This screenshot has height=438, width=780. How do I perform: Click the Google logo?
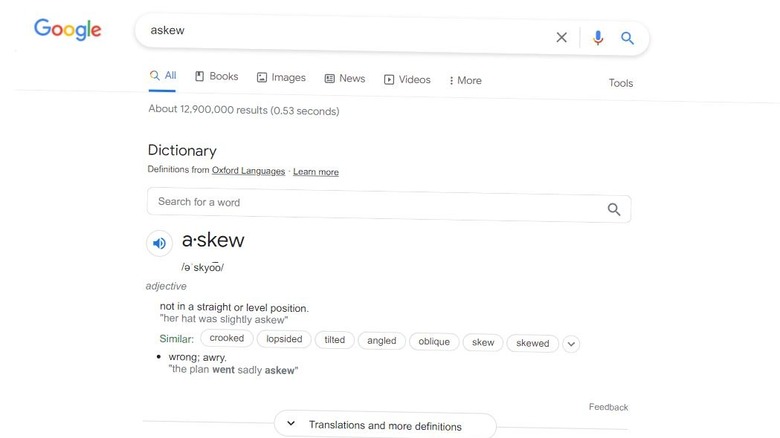pyautogui.click(x=68, y=29)
